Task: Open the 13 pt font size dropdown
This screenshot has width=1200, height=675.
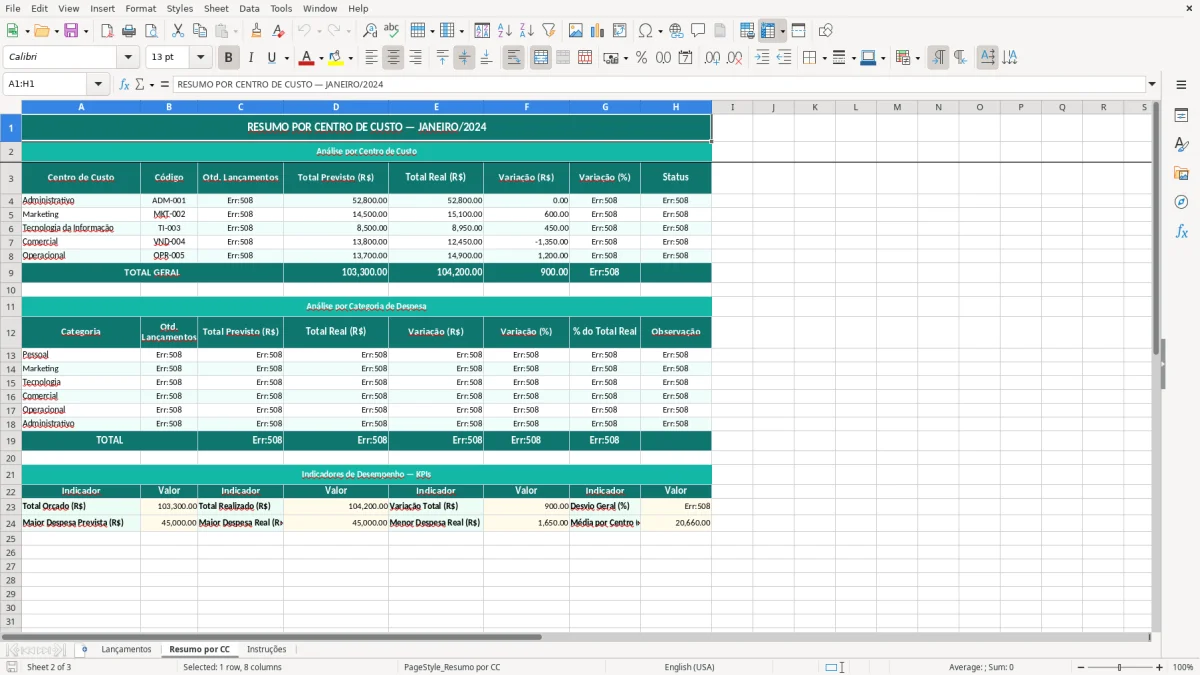Action: tap(201, 58)
